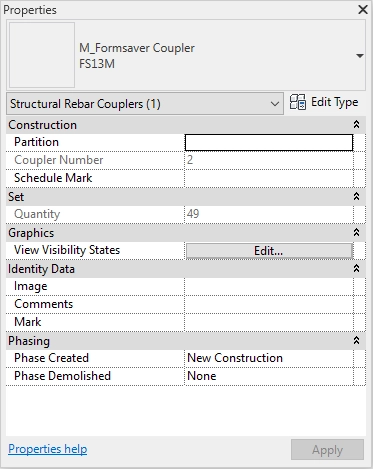Image resolution: width=373 pixels, height=469 pixels.
Task: Click the Image value field
Action: (x=269, y=286)
